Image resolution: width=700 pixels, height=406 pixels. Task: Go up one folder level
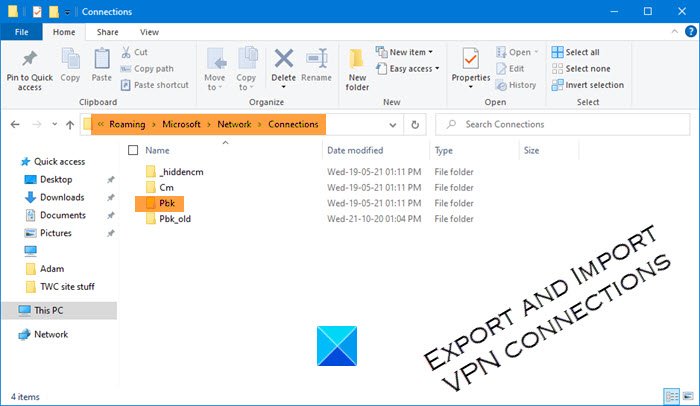70,125
